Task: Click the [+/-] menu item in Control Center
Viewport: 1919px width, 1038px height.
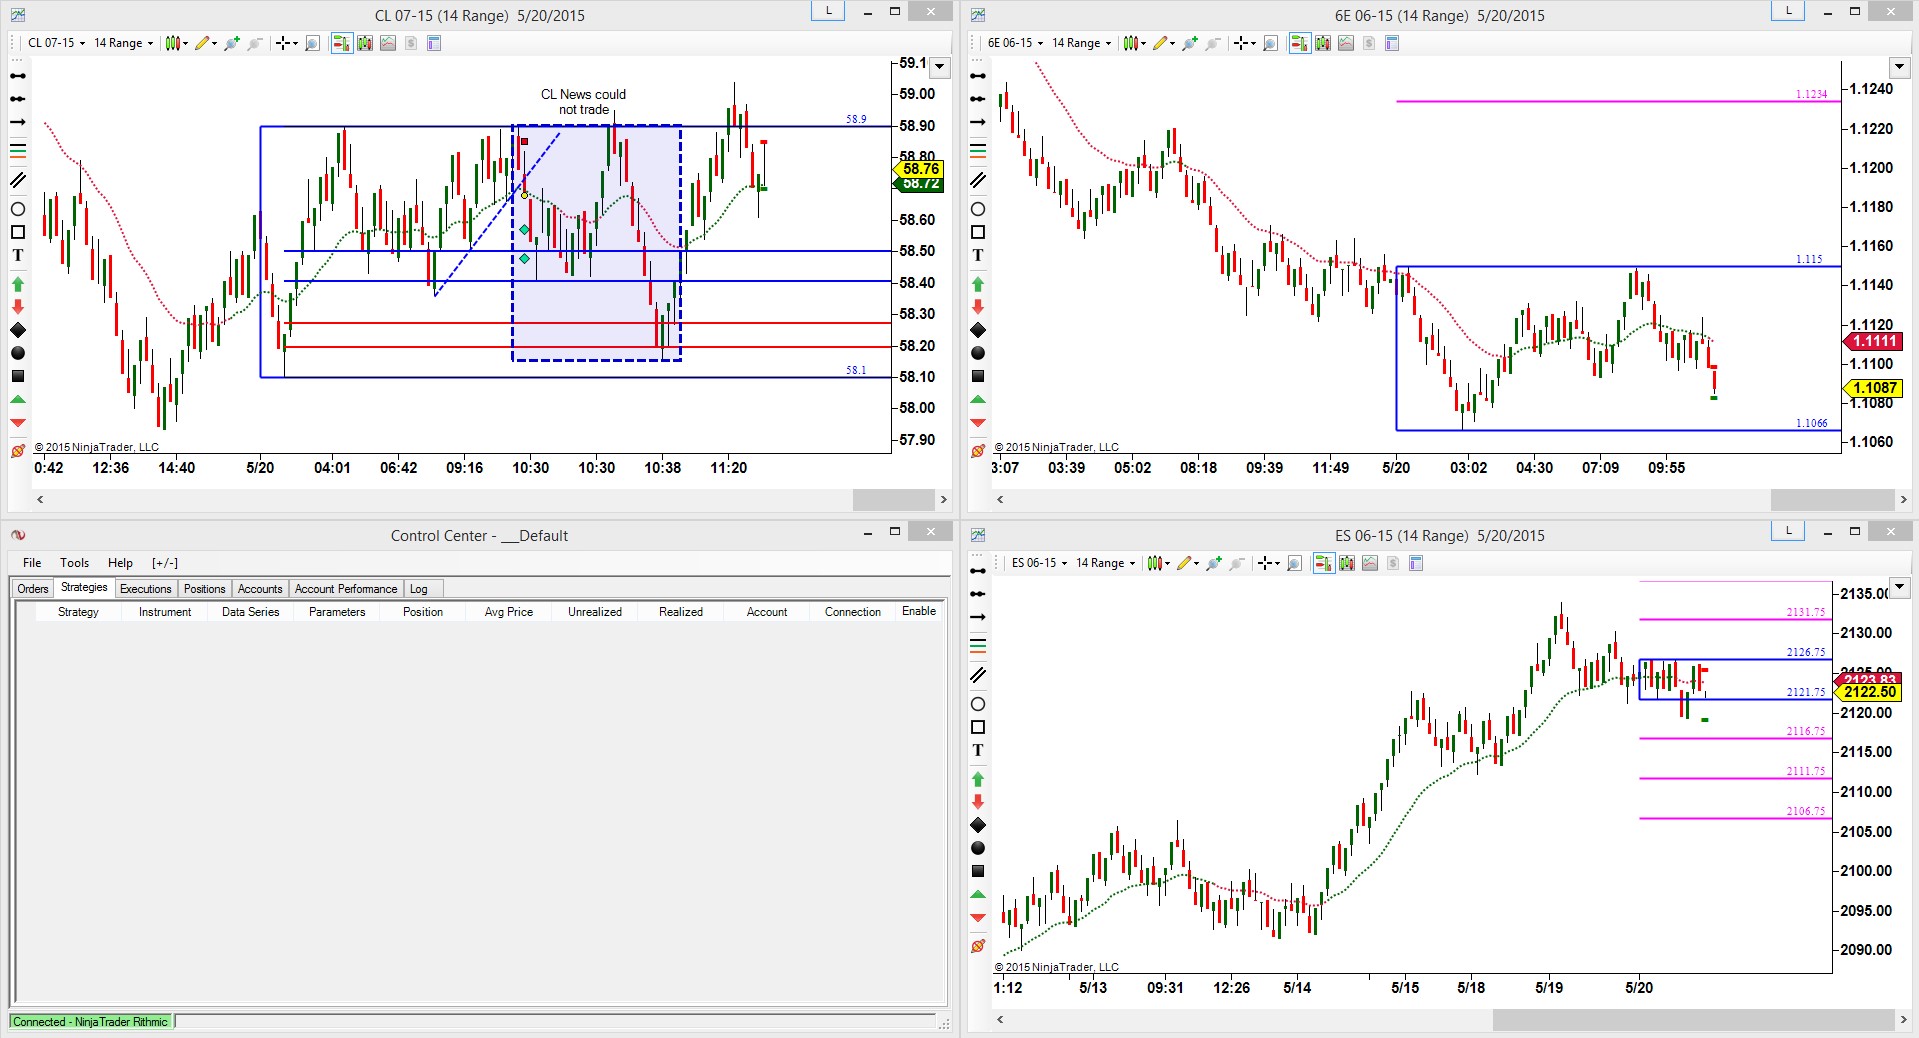Action: coord(164,563)
